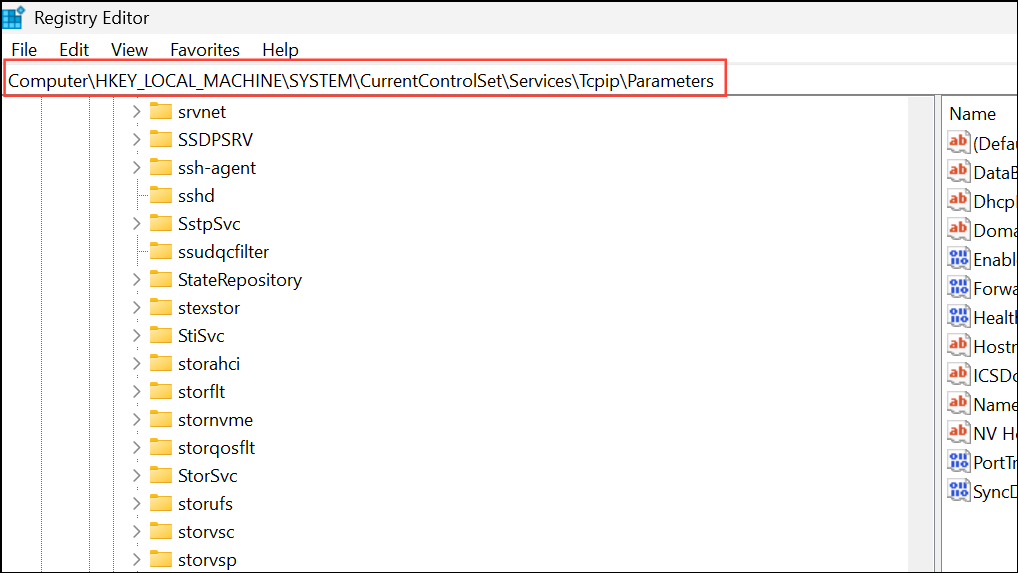Expand the storufs key
Screen dimensions: 1018x573
[x=136, y=504]
